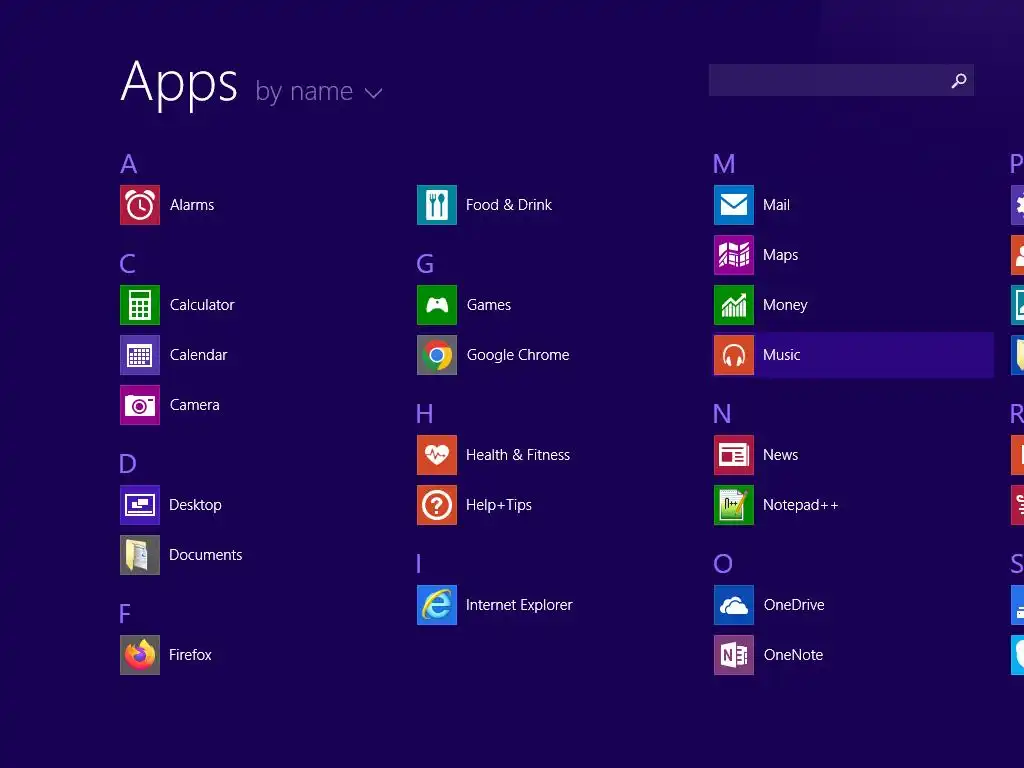Screen dimensions: 1024x768
Task: Open the OneDrive cloud icon
Action: [x=734, y=605]
